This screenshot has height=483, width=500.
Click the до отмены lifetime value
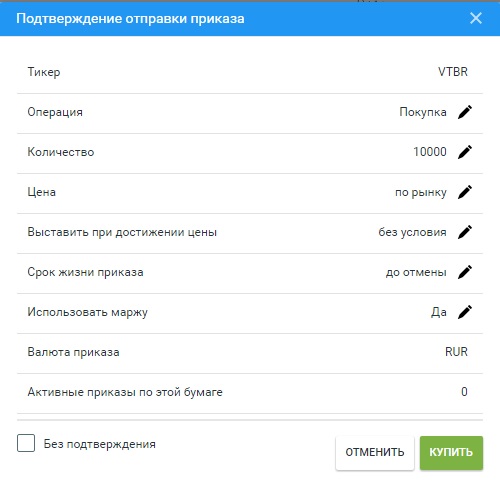click(416, 272)
